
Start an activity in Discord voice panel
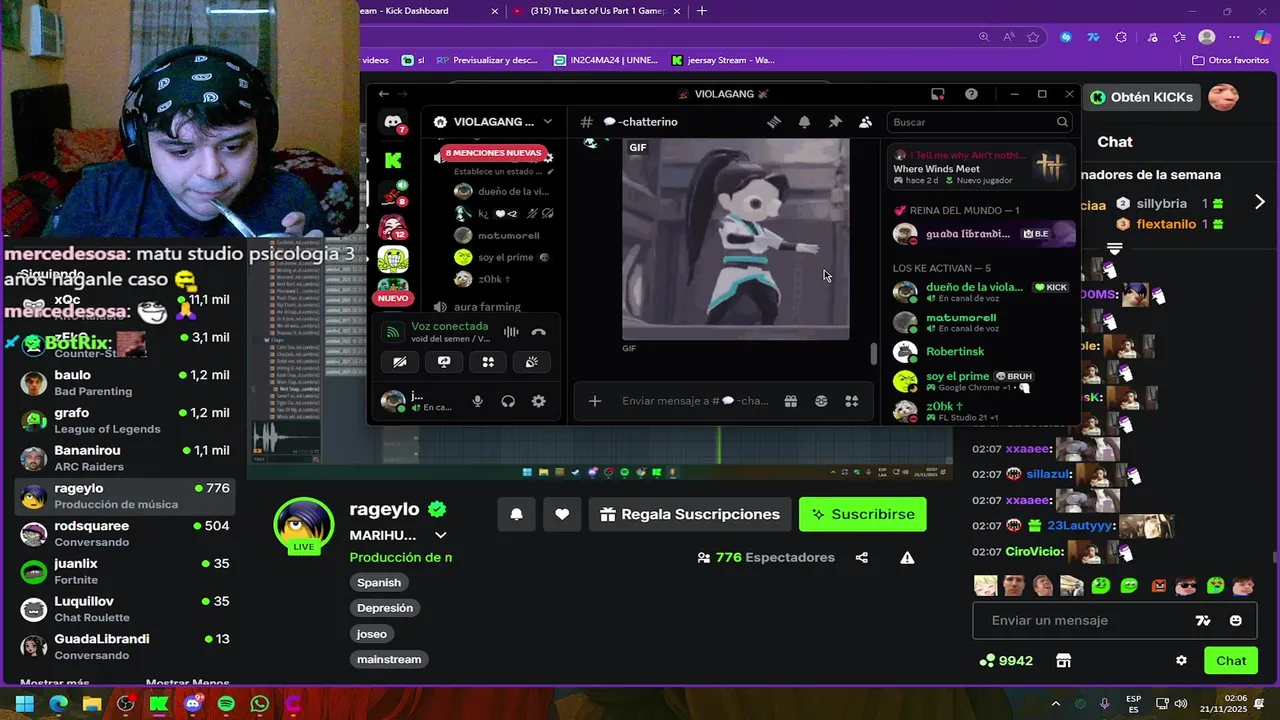pyautogui.click(x=488, y=362)
